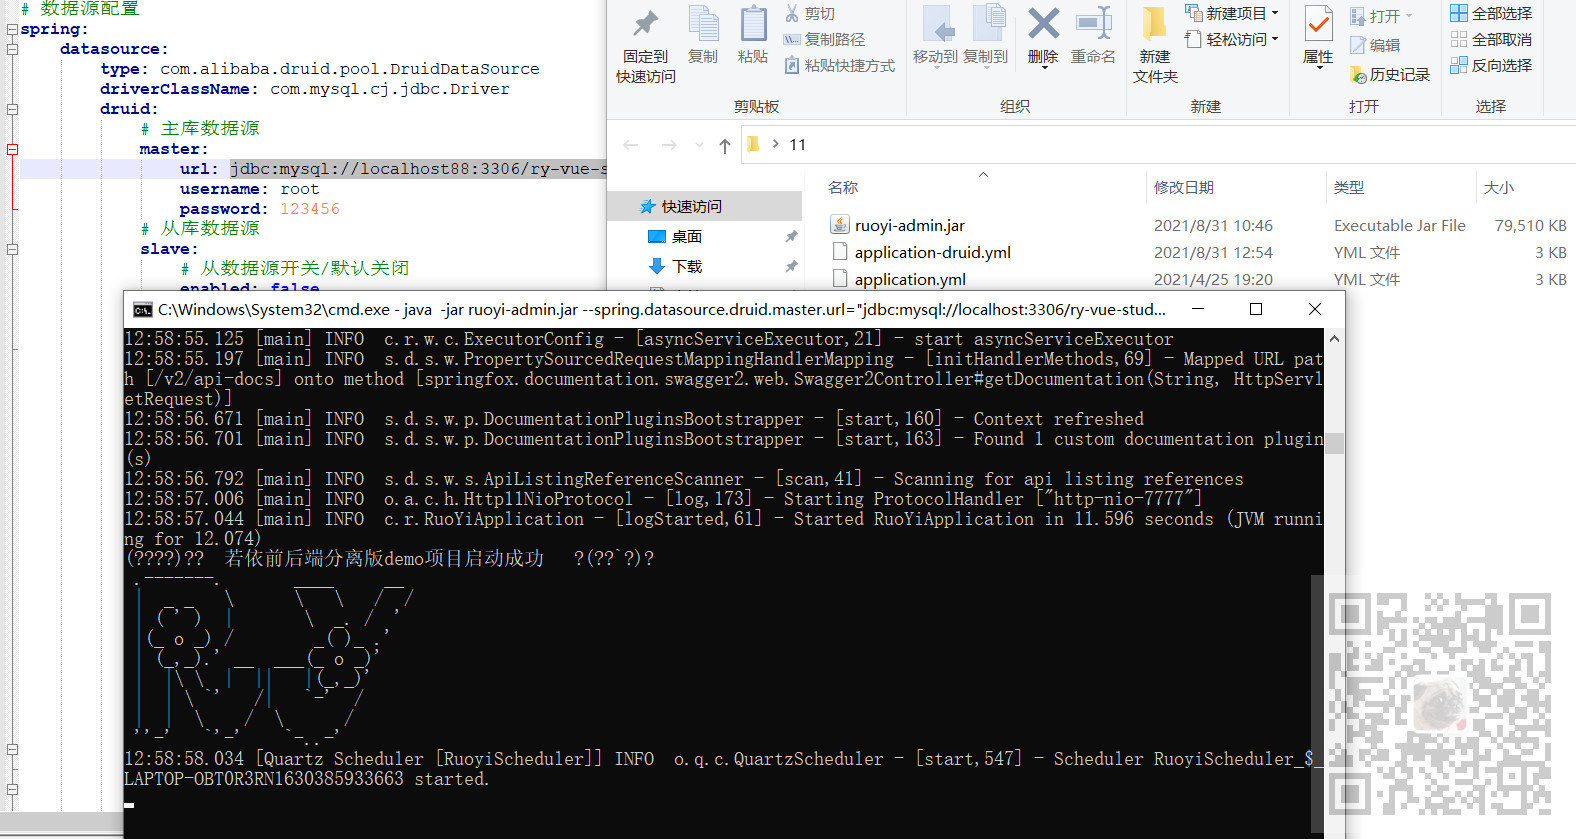Image resolution: width=1576 pixels, height=839 pixels.
Task: Open the Explorer recent locations dropdown arrow
Action: (x=699, y=146)
